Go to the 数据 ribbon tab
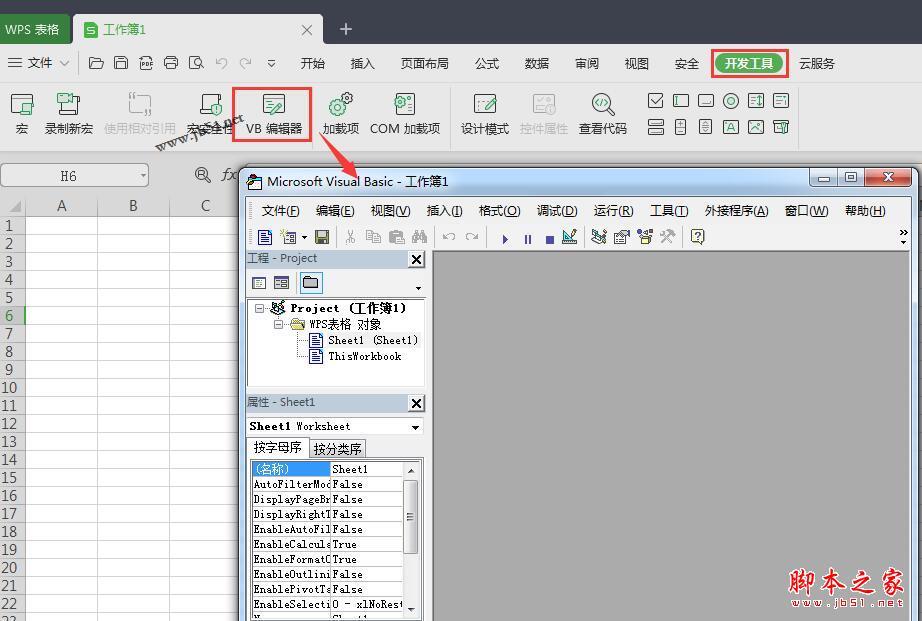This screenshot has width=922, height=621. (537, 64)
